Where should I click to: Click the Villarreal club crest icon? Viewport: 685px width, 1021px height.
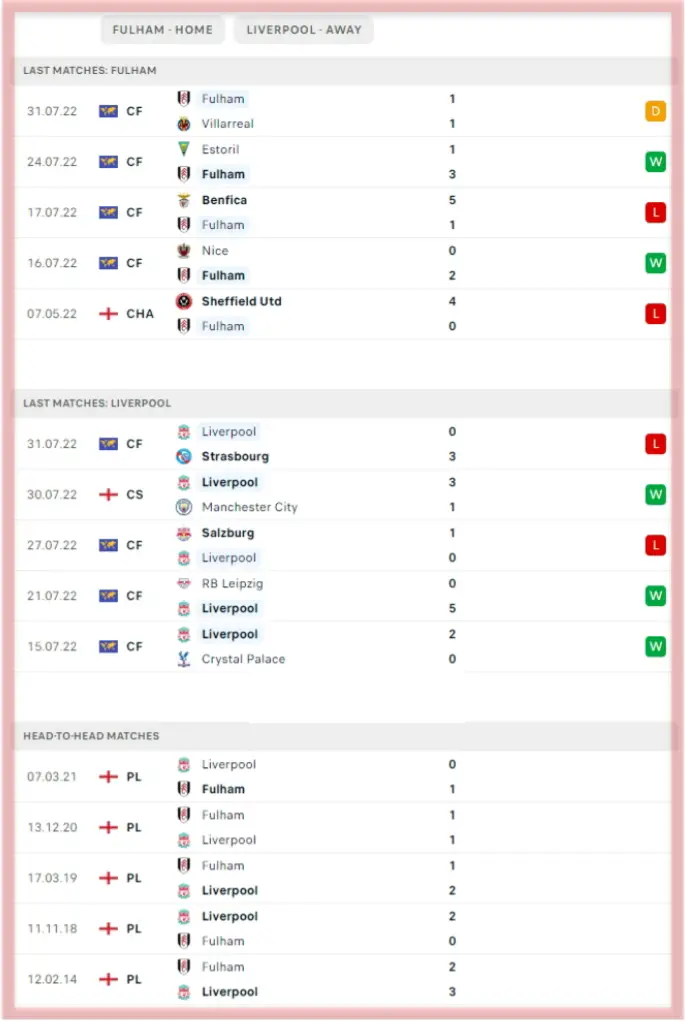click(x=184, y=124)
